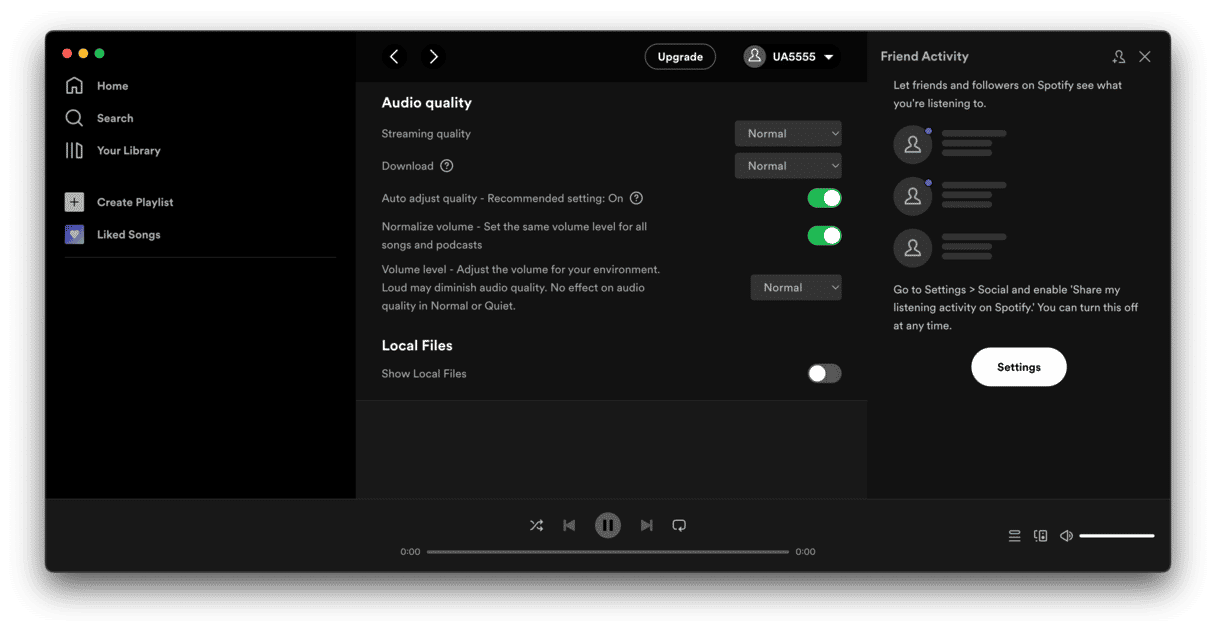Image resolution: width=1216 pixels, height=632 pixels.
Task: Enable repeat mode
Action: click(x=679, y=525)
